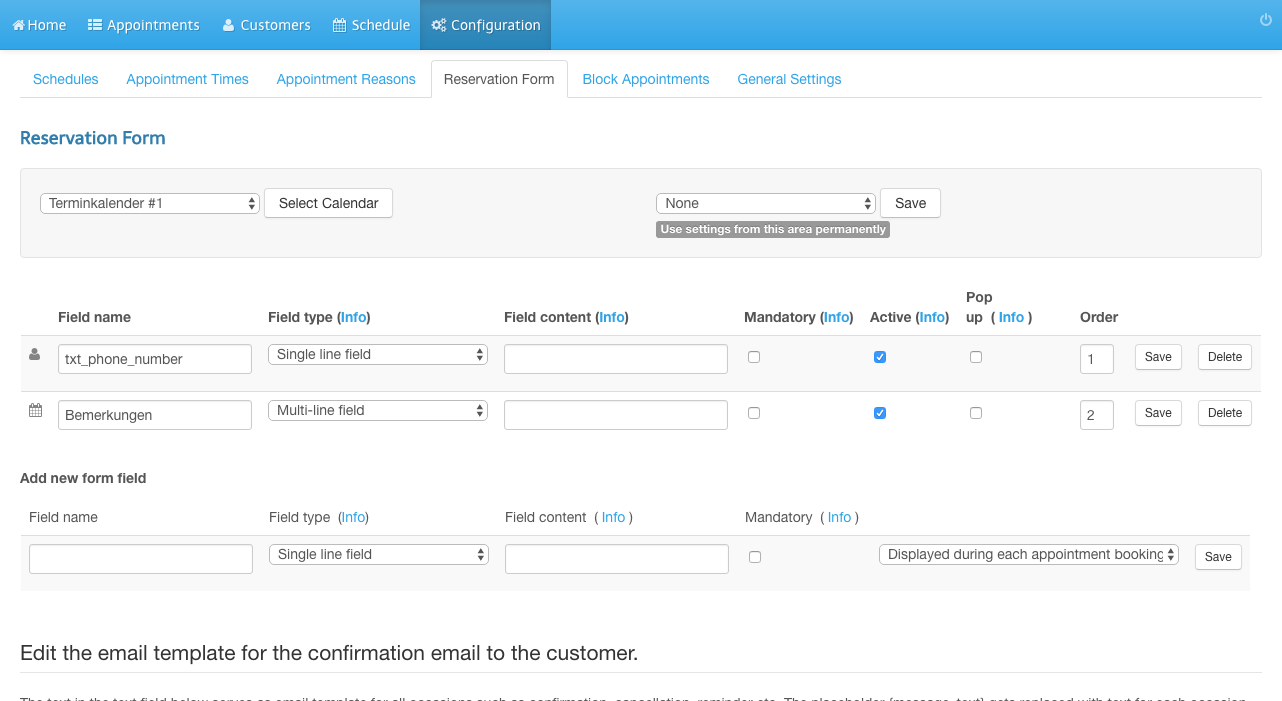
Task: Open the None settings dropdown
Action: click(766, 203)
